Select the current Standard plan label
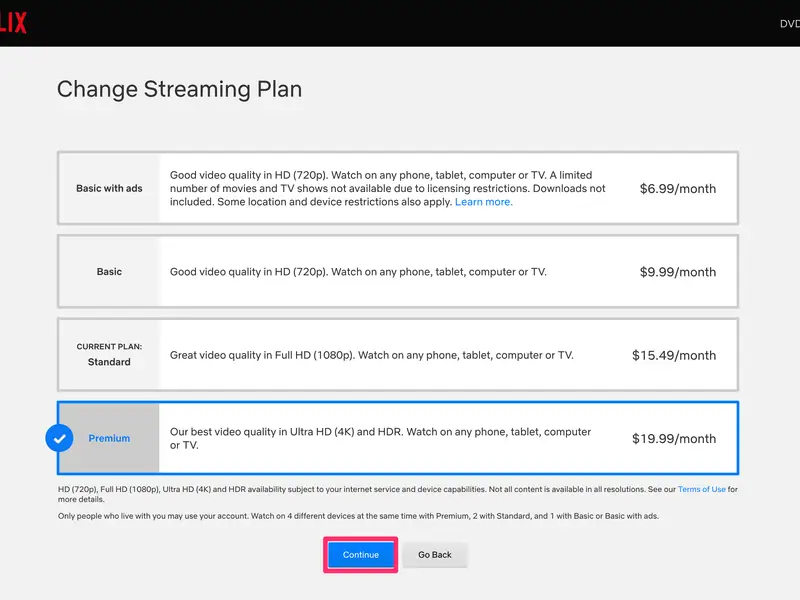This screenshot has width=800, height=600. pos(109,355)
